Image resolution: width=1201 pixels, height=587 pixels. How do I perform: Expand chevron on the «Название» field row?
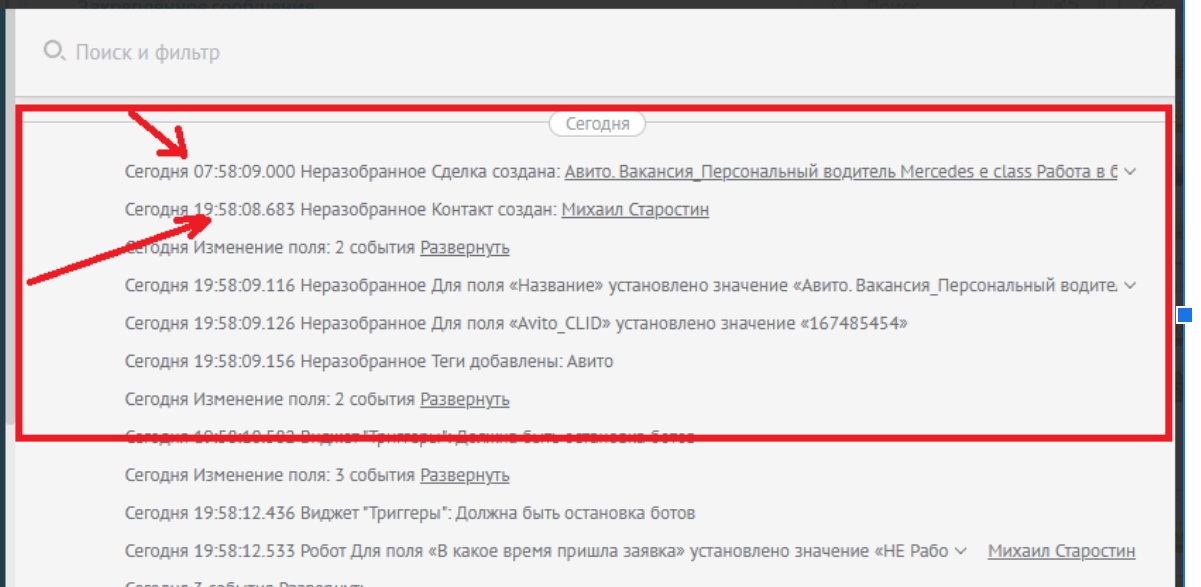pos(1130,286)
